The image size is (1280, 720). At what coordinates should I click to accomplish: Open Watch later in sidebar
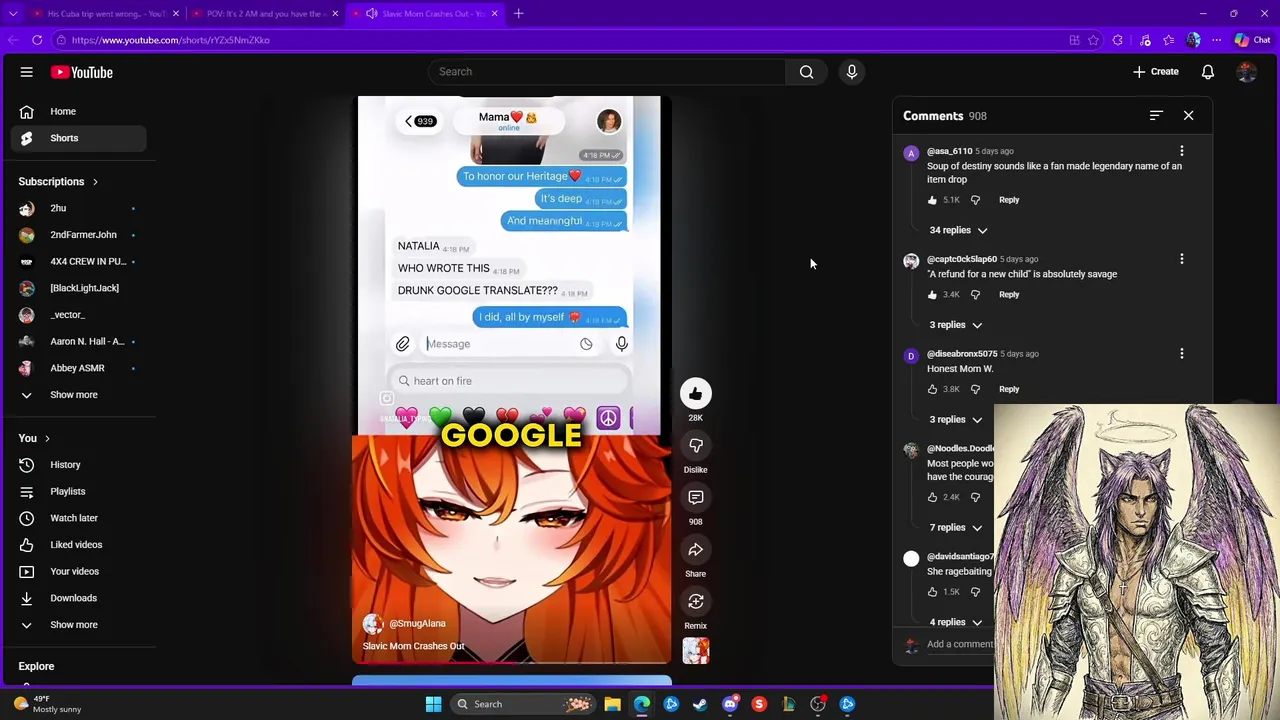(79, 518)
